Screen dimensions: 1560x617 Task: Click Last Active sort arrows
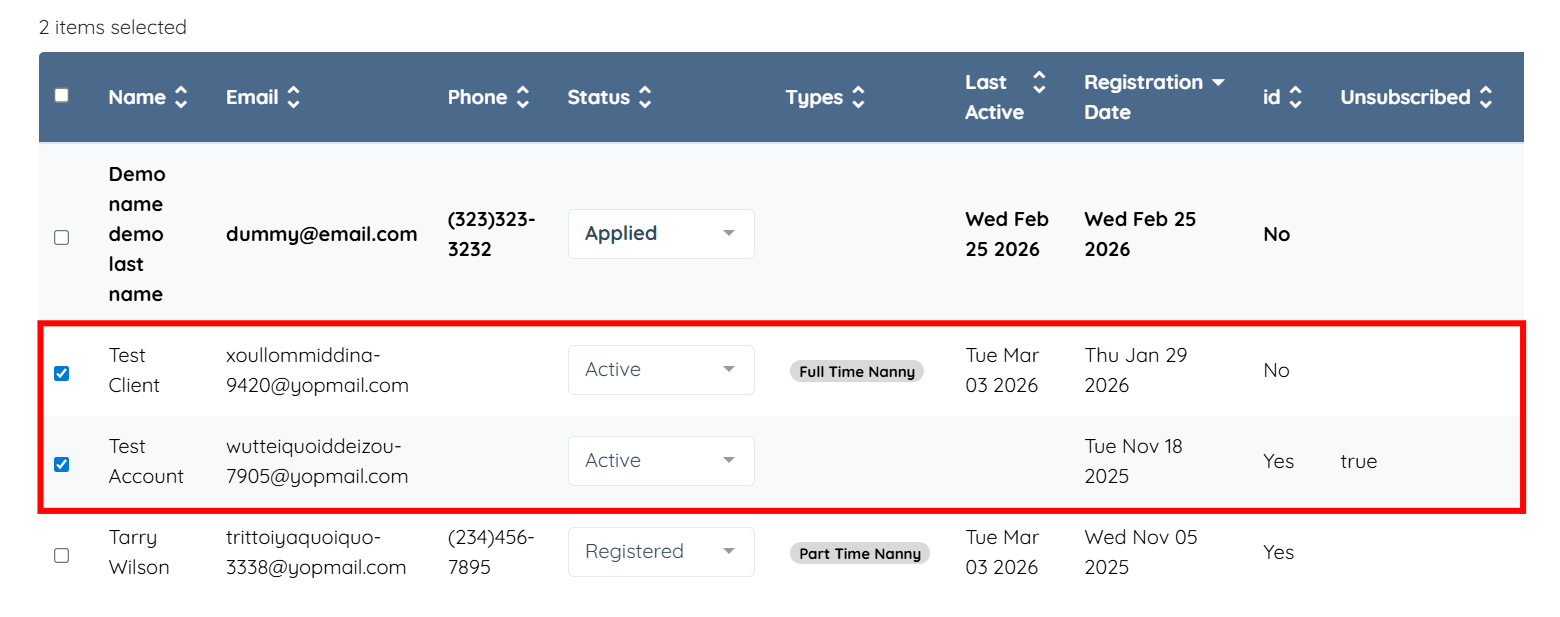[1039, 82]
